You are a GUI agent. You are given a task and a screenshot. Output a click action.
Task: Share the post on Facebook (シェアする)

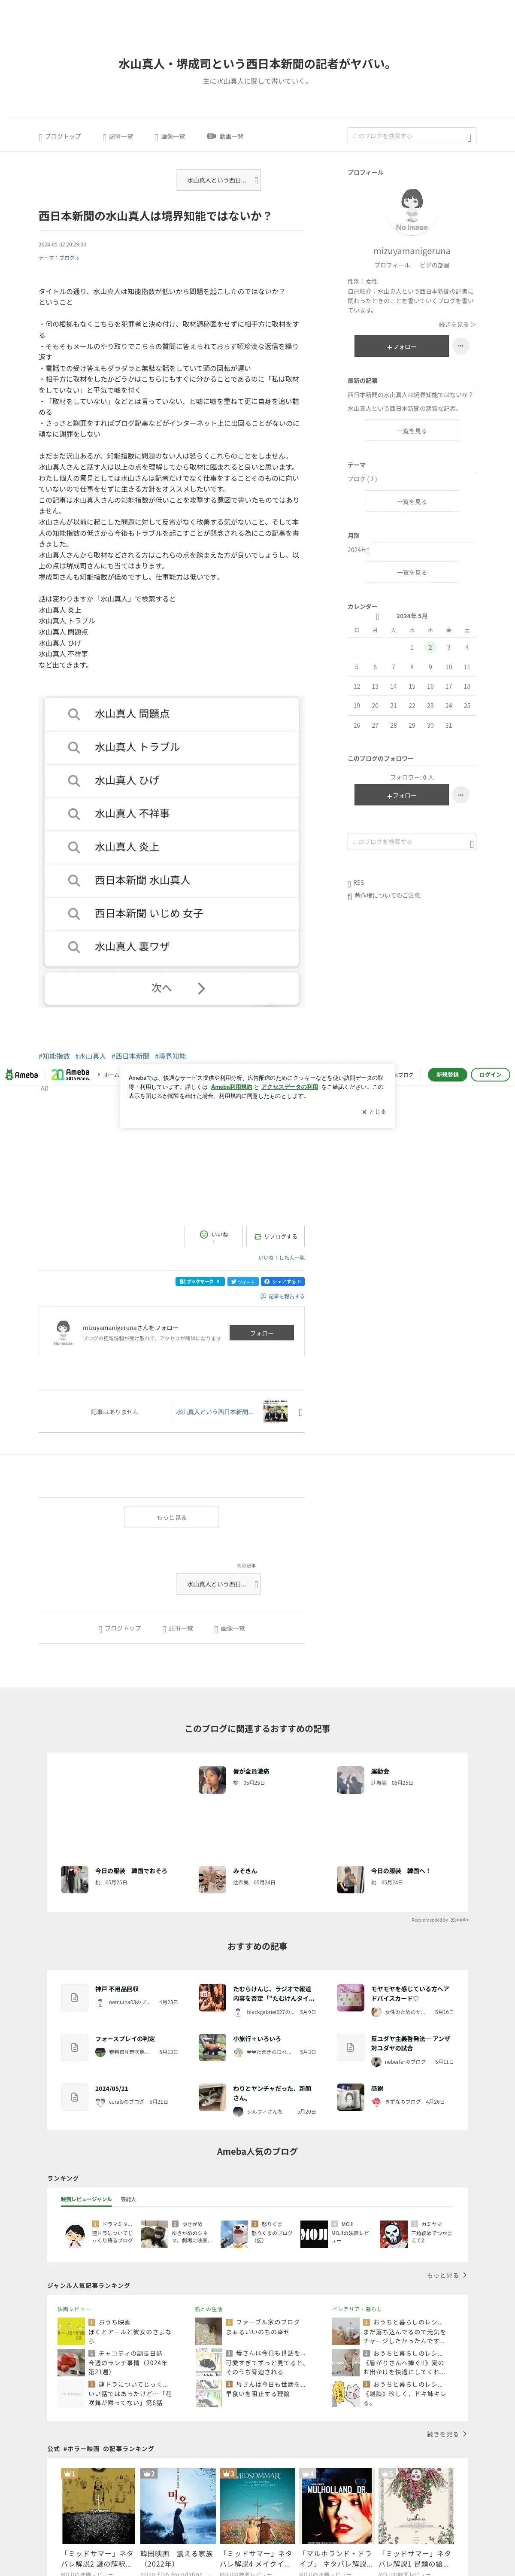[282, 1281]
